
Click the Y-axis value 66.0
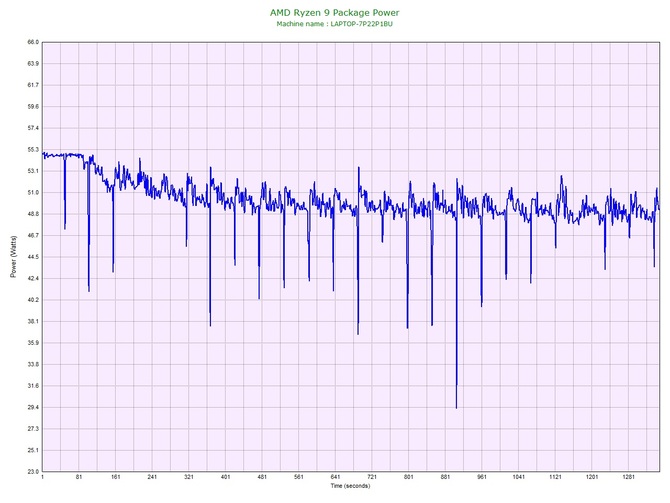[x=33, y=42]
